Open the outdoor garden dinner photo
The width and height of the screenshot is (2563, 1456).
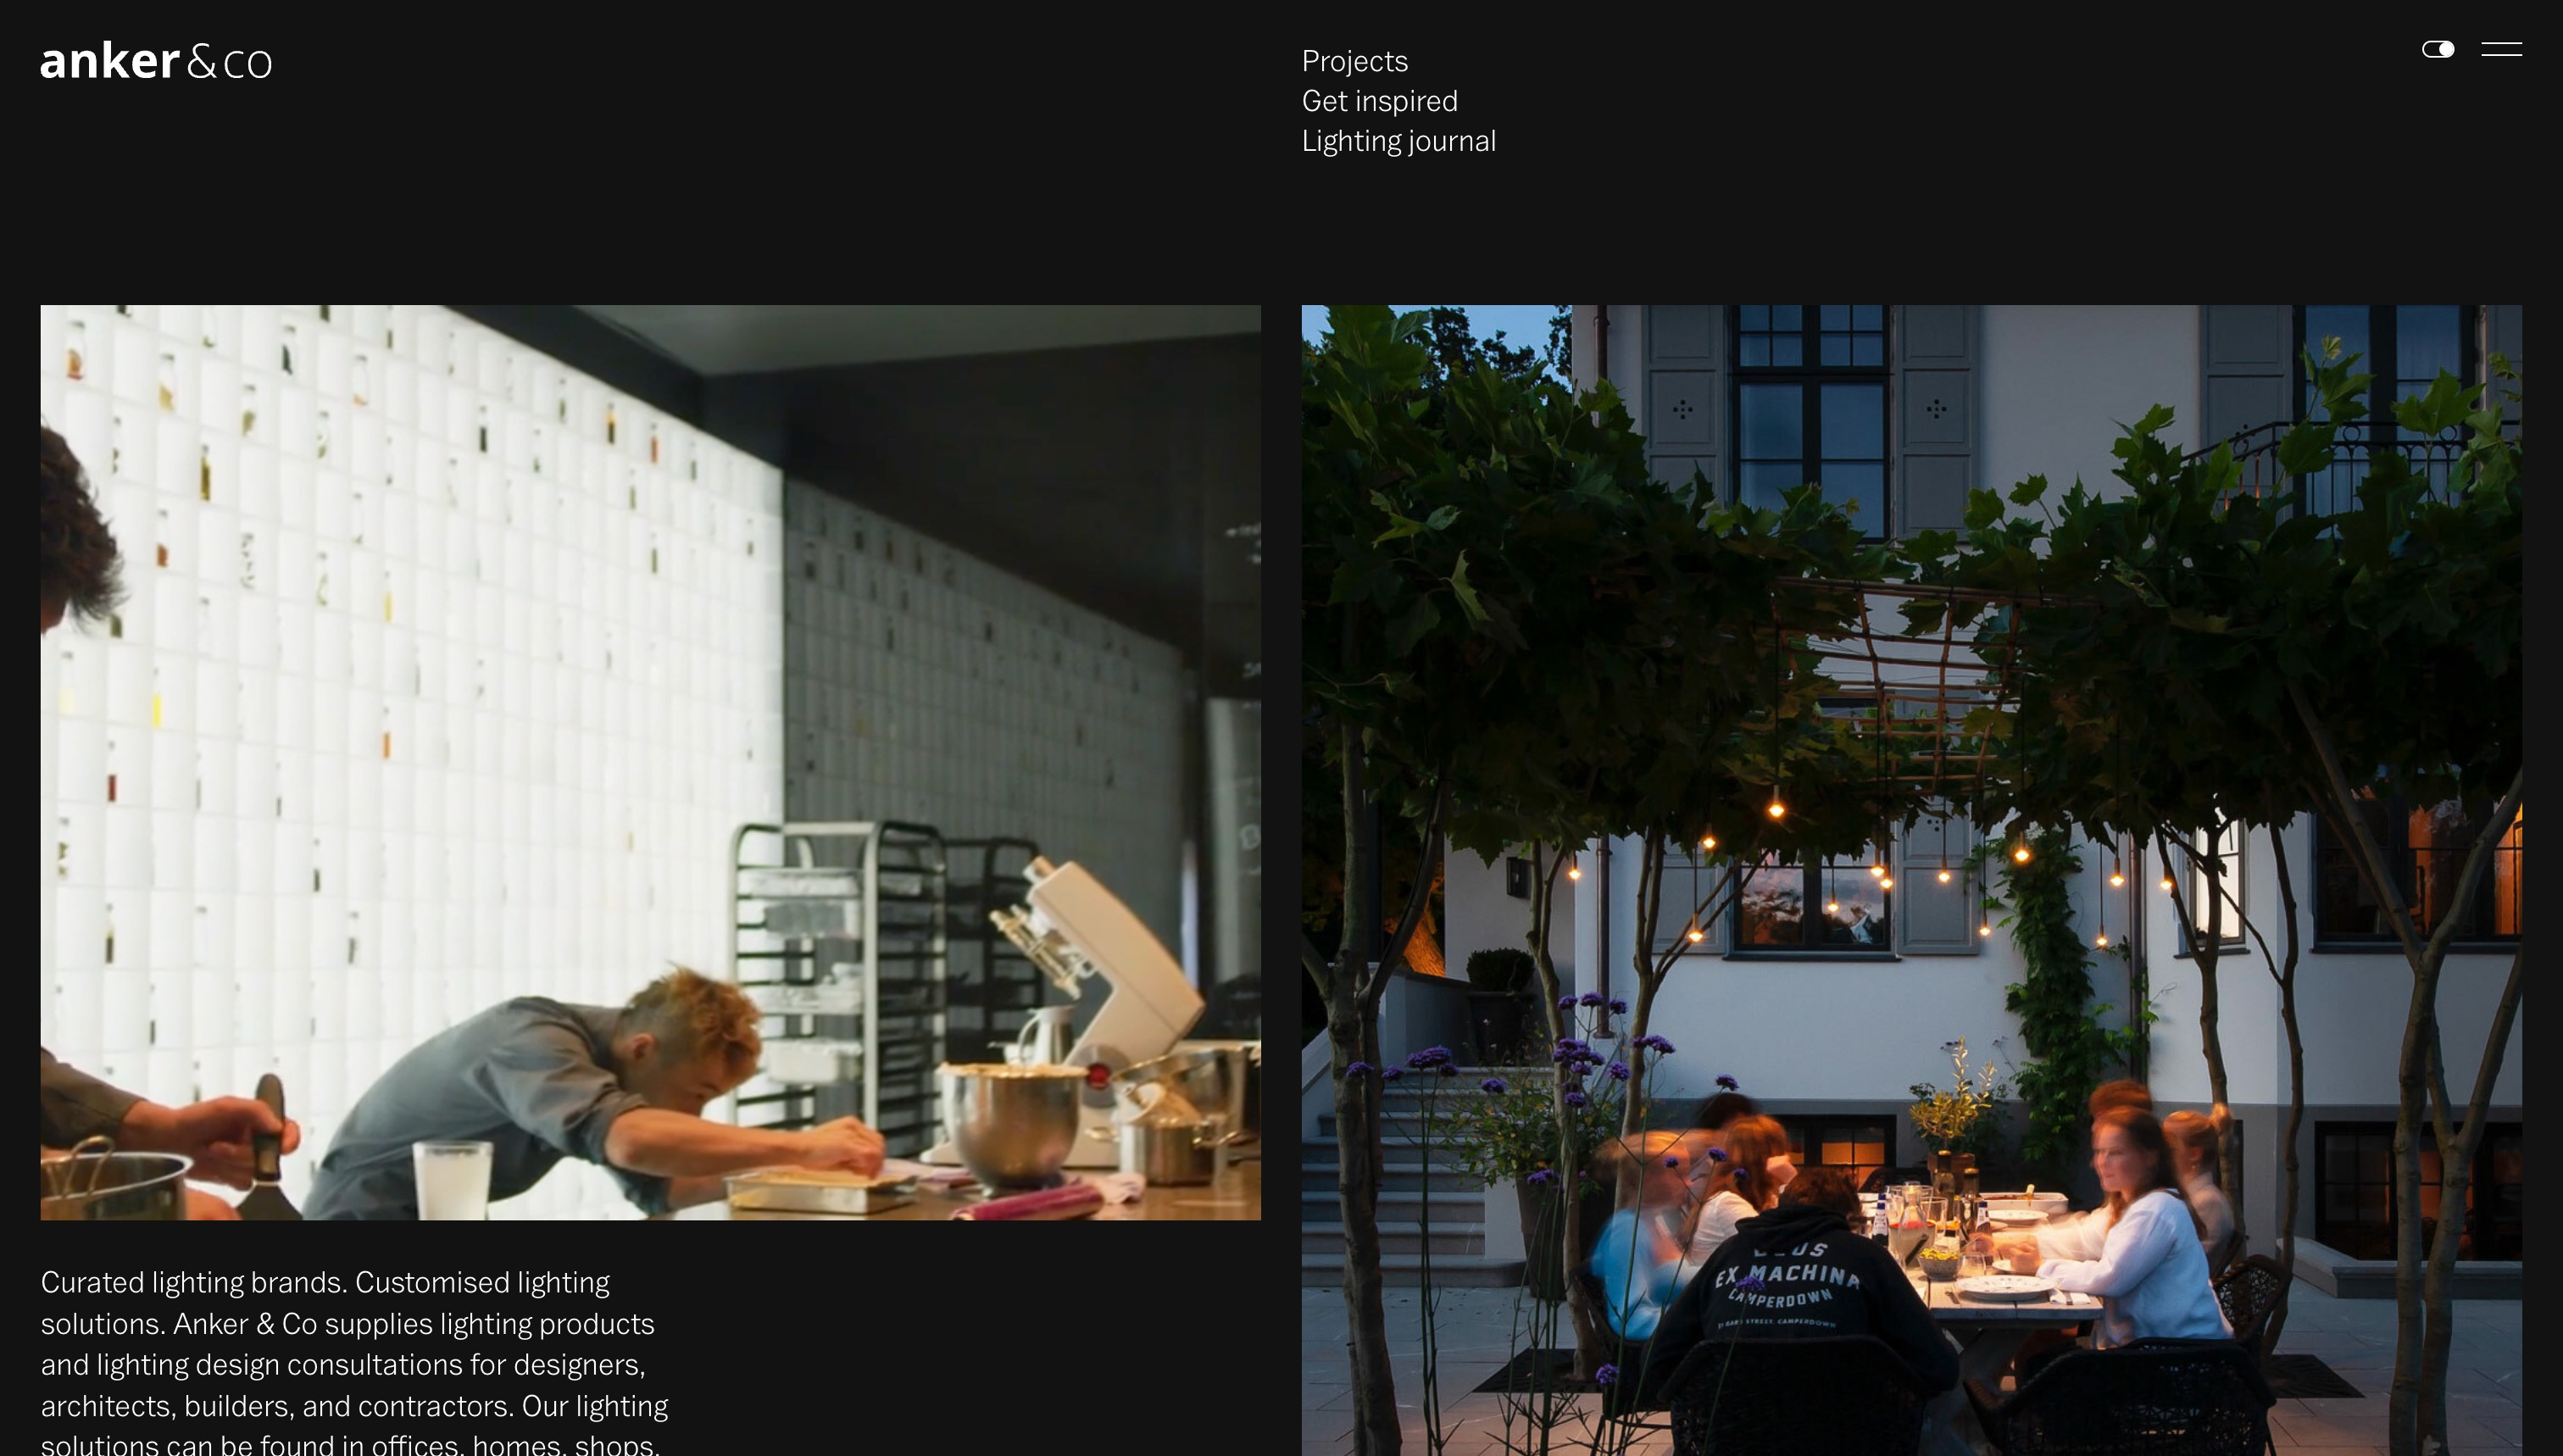click(1911, 880)
